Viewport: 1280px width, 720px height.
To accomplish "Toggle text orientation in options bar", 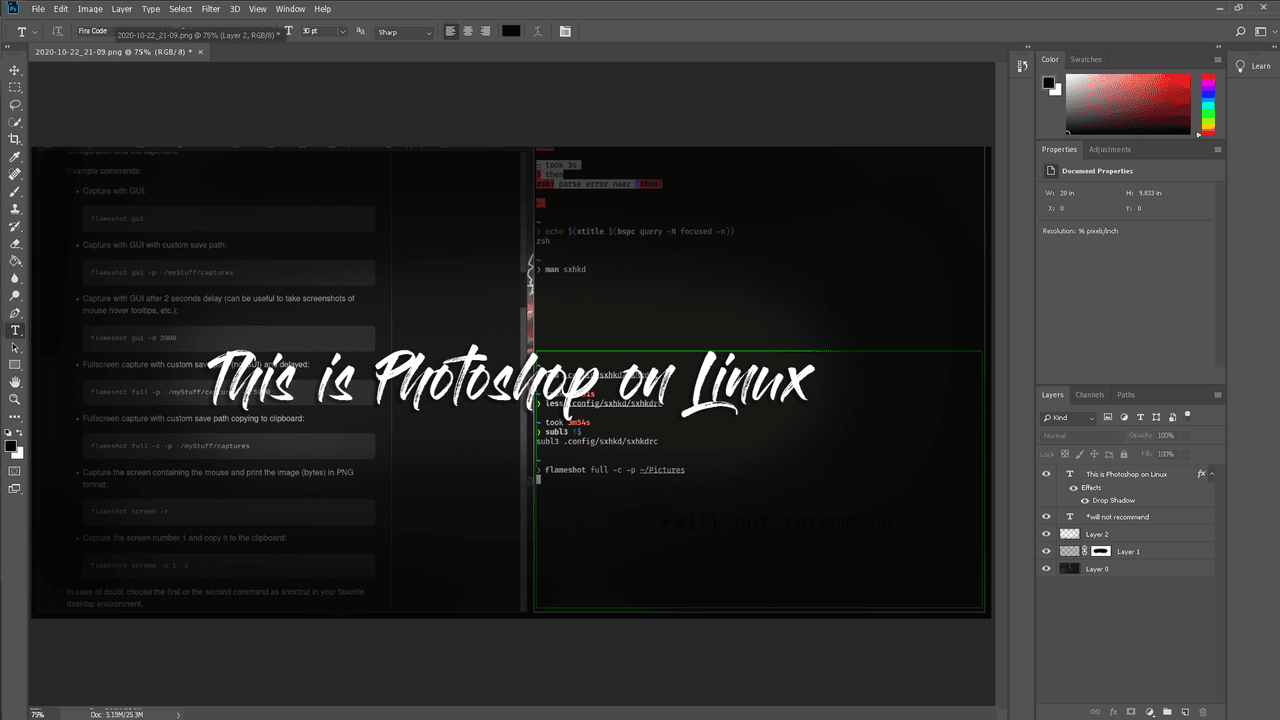I will click(x=57, y=32).
